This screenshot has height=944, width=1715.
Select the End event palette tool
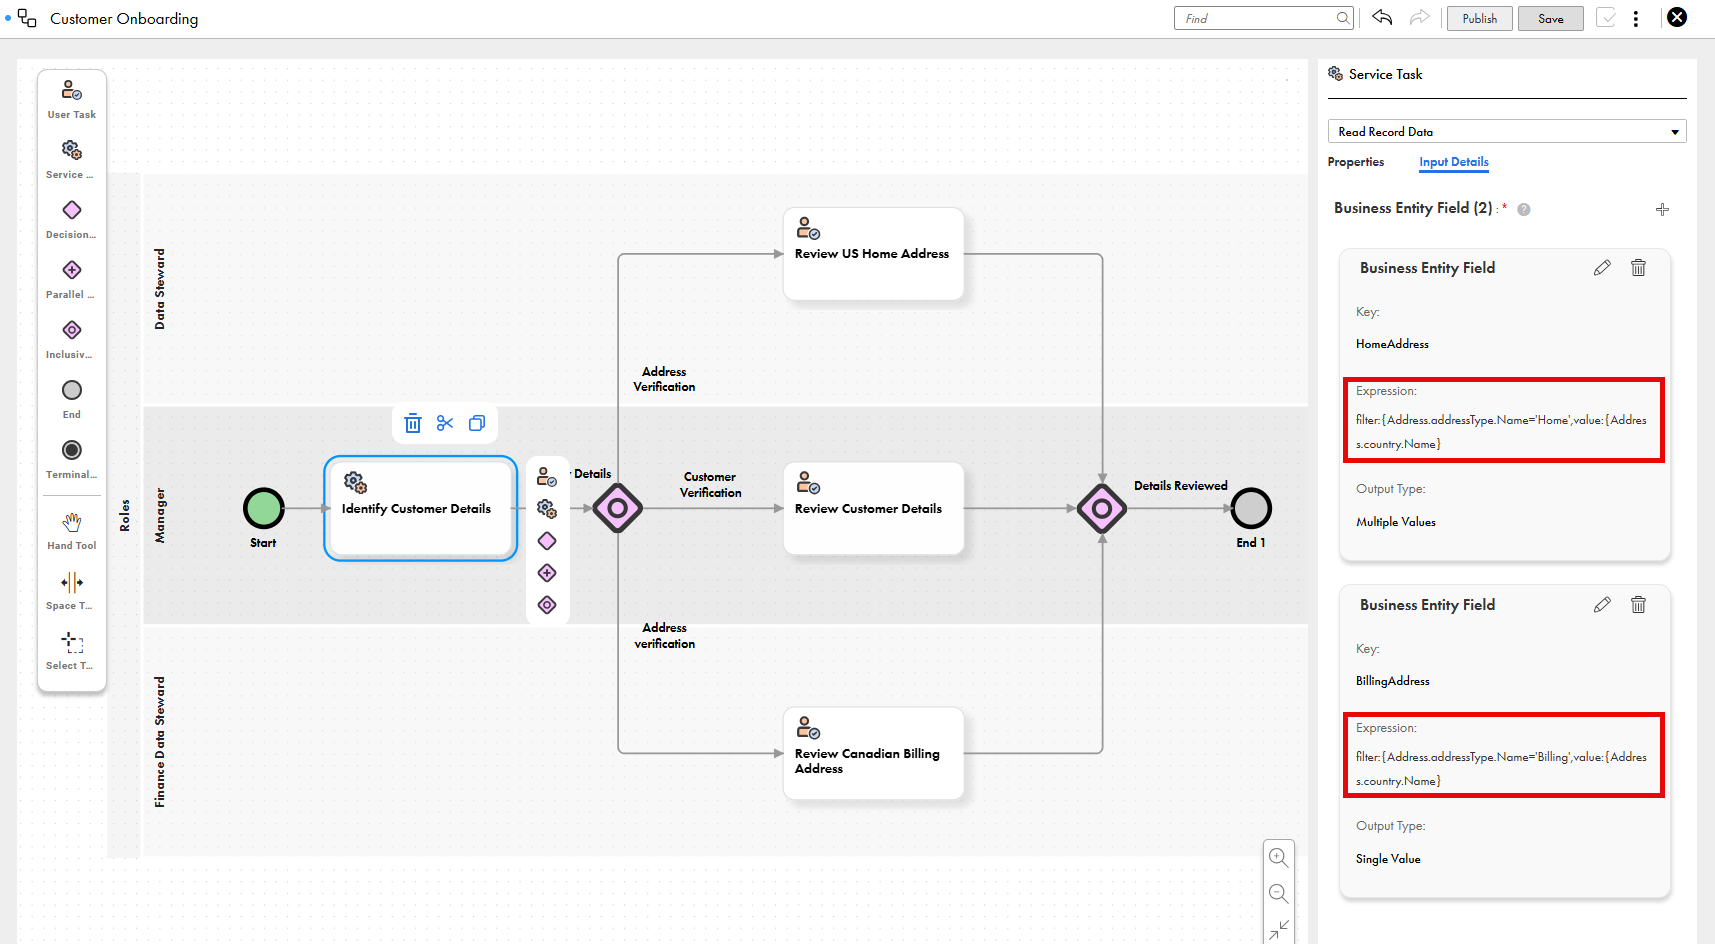tap(72, 399)
